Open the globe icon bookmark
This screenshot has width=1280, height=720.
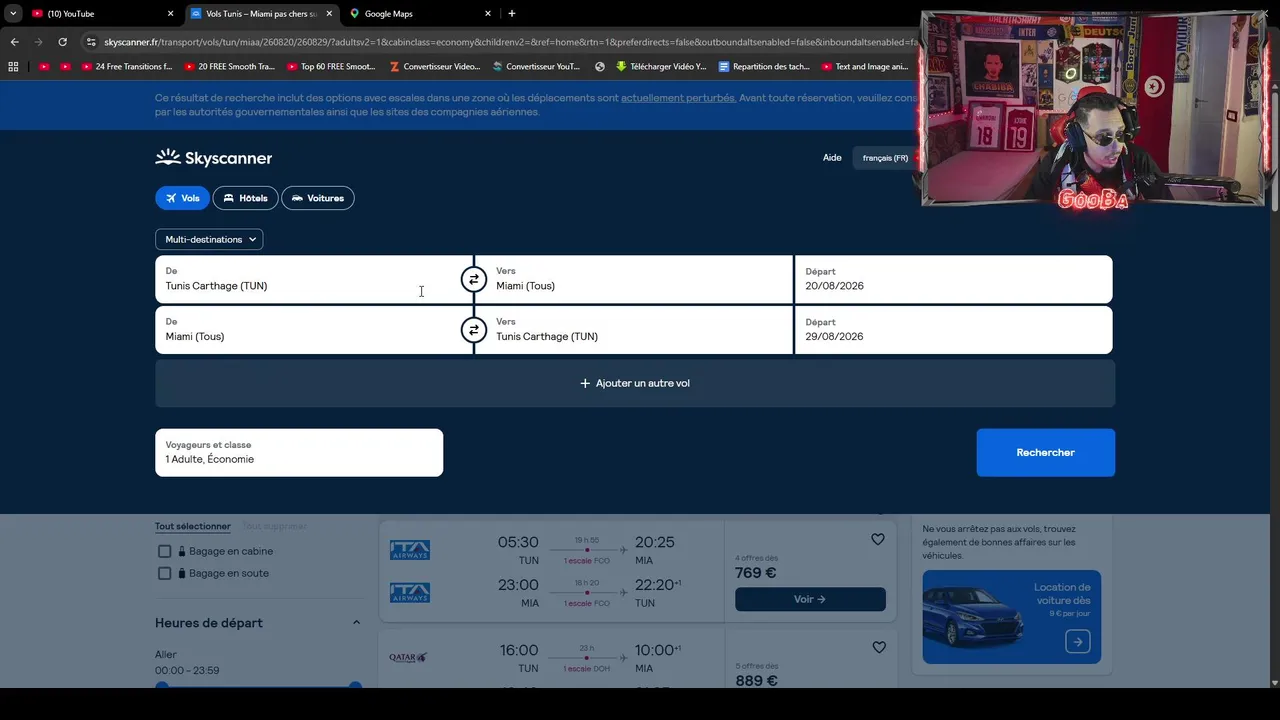600,67
